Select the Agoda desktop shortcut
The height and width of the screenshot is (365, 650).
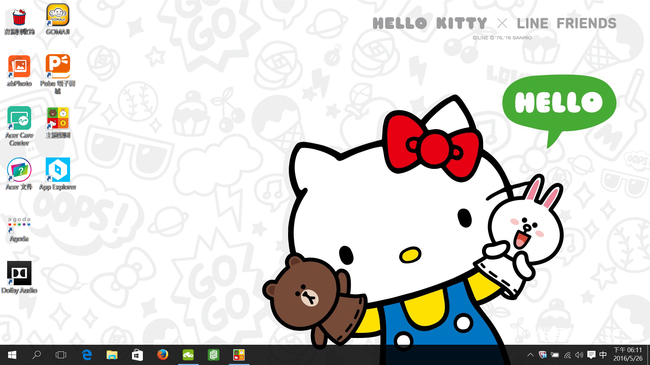pyautogui.click(x=19, y=229)
